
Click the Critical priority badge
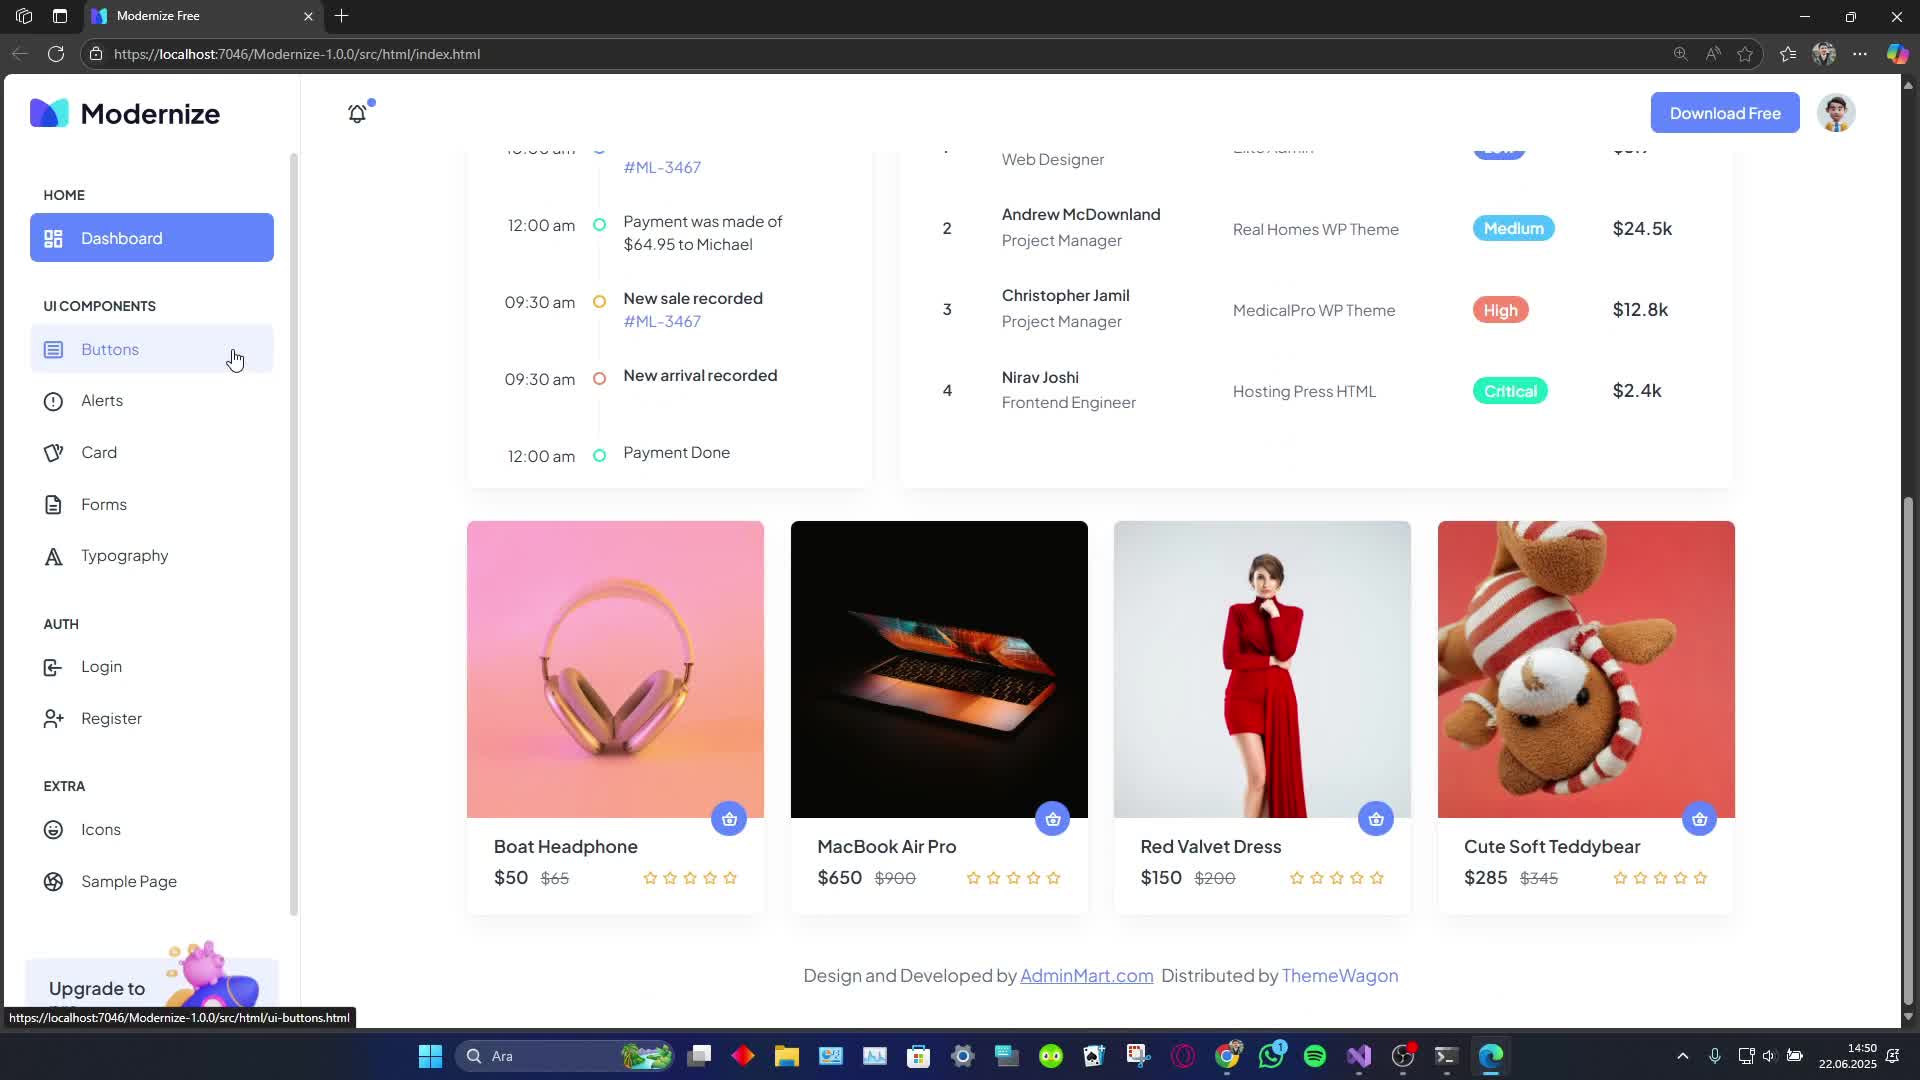(1510, 391)
